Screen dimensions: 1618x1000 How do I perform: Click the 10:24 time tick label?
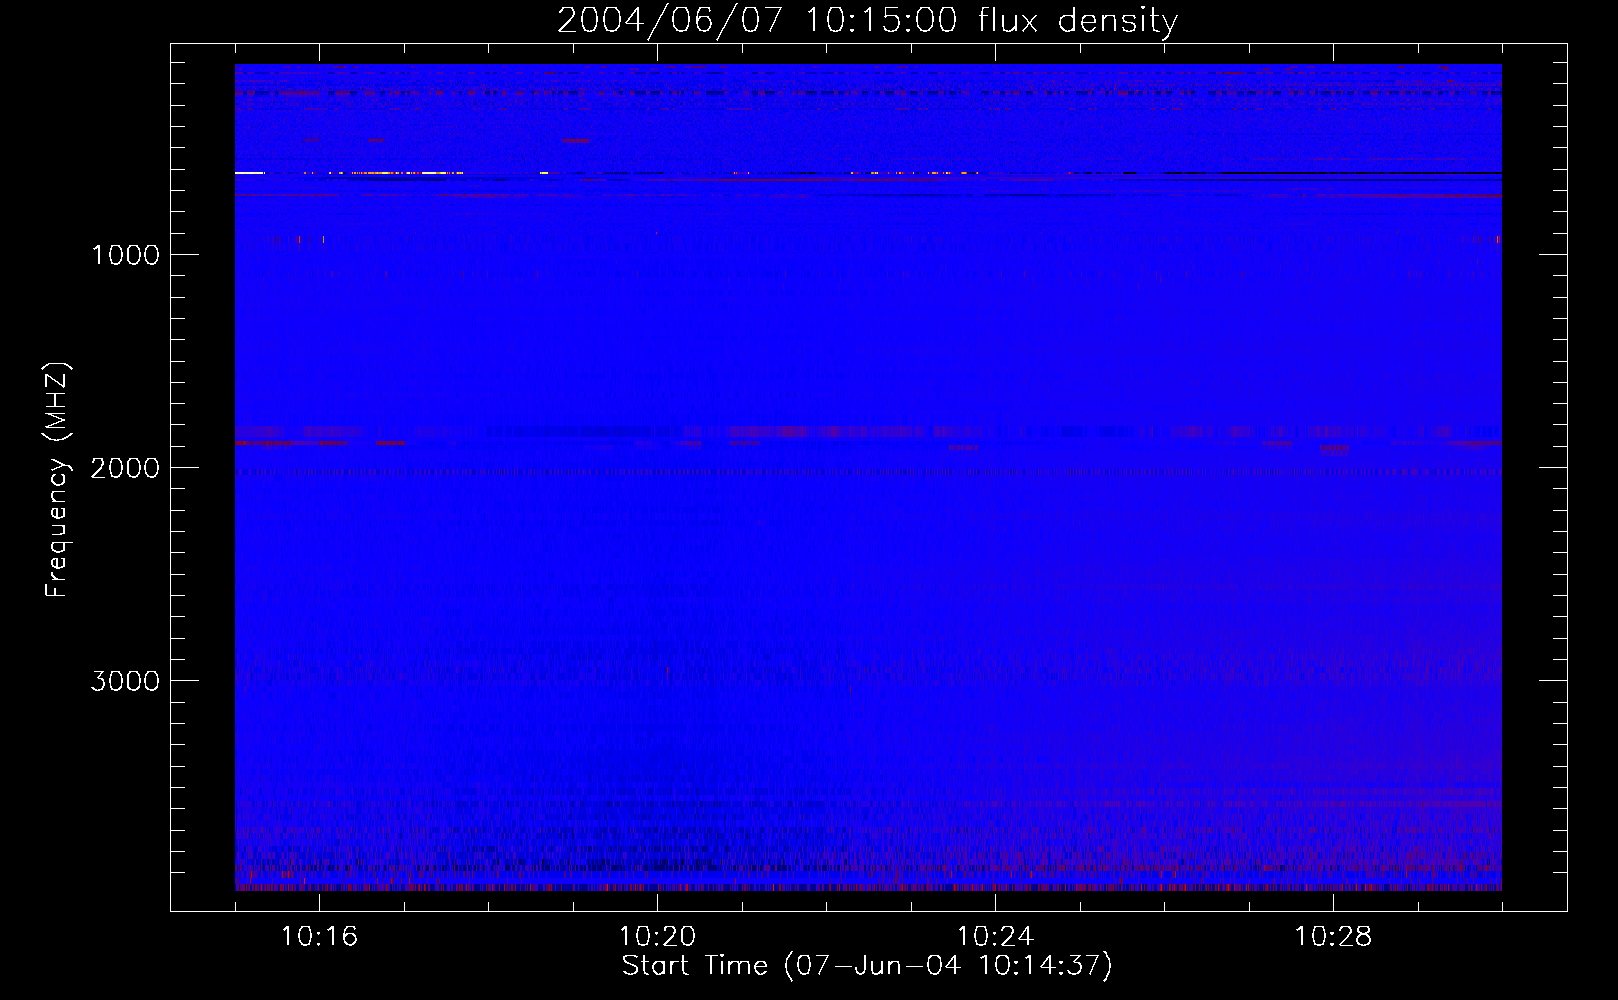click(995, 937)
